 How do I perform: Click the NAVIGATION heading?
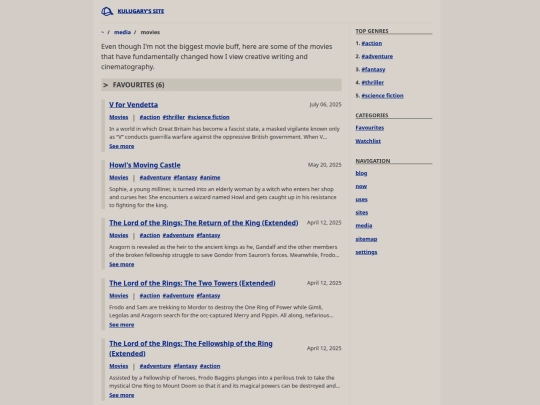coord(373,161)
